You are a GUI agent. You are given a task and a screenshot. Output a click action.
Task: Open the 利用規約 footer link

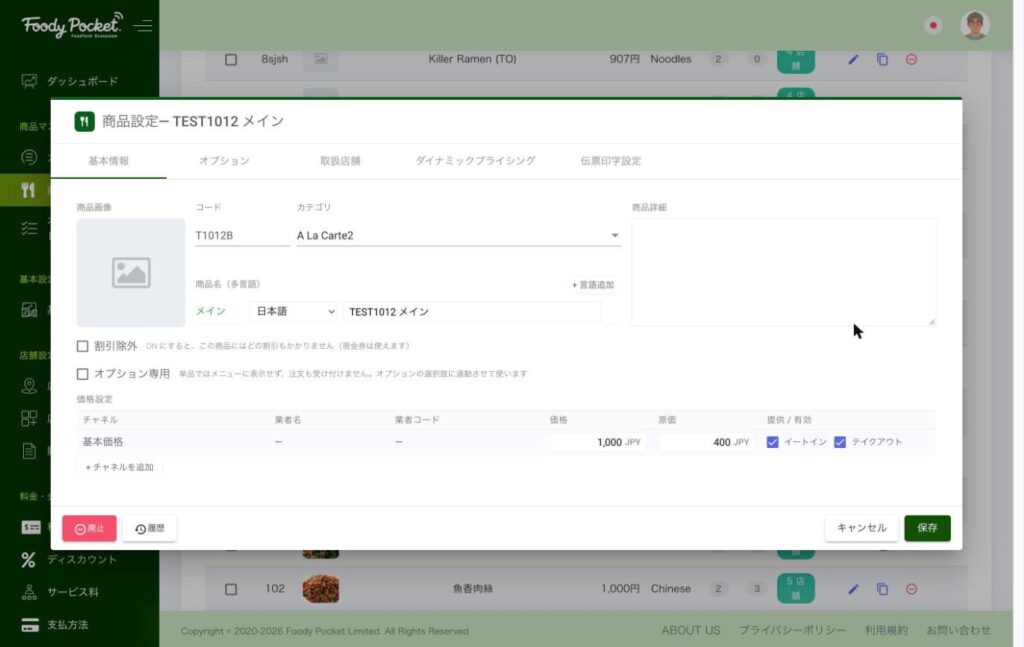[x=886, y=630]
